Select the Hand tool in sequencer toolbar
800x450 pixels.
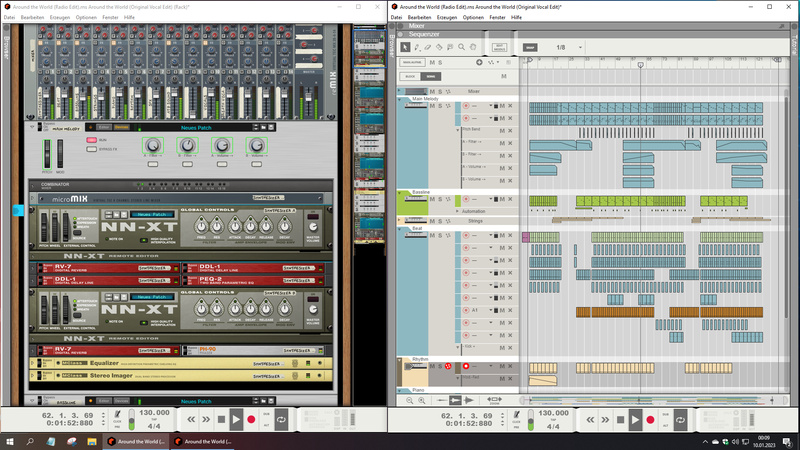click(x=473, y=47)
